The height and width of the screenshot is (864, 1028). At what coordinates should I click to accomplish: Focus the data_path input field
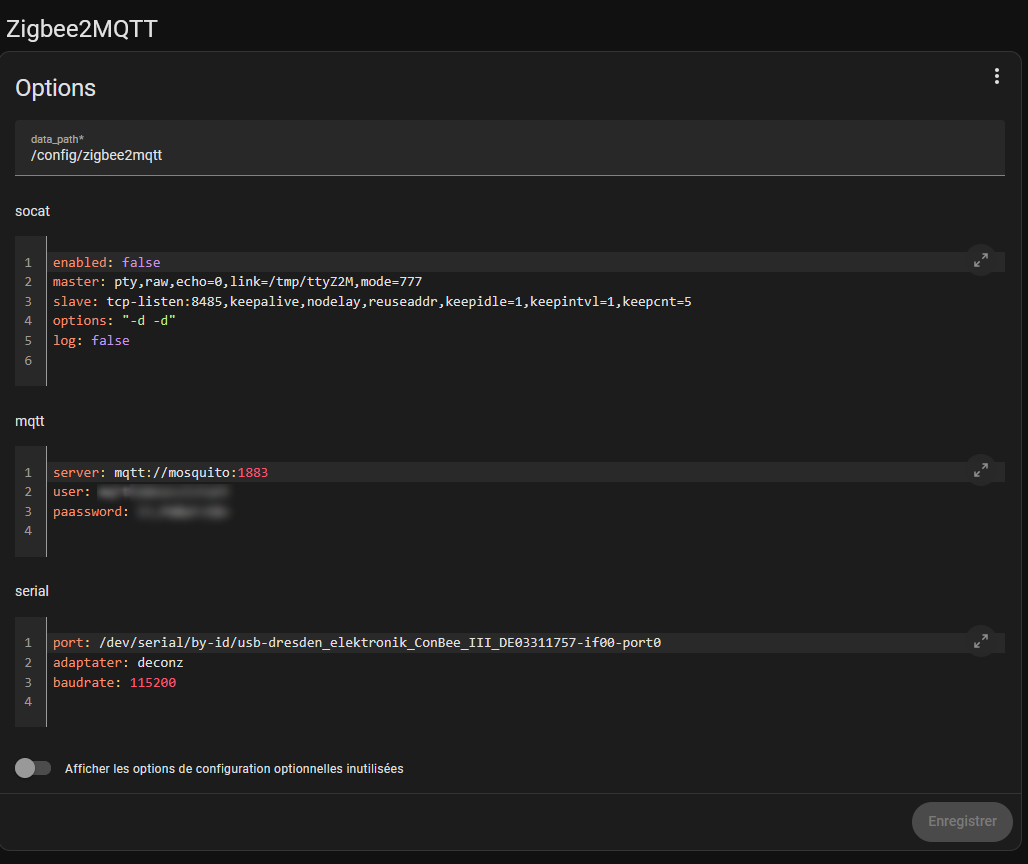510,155
